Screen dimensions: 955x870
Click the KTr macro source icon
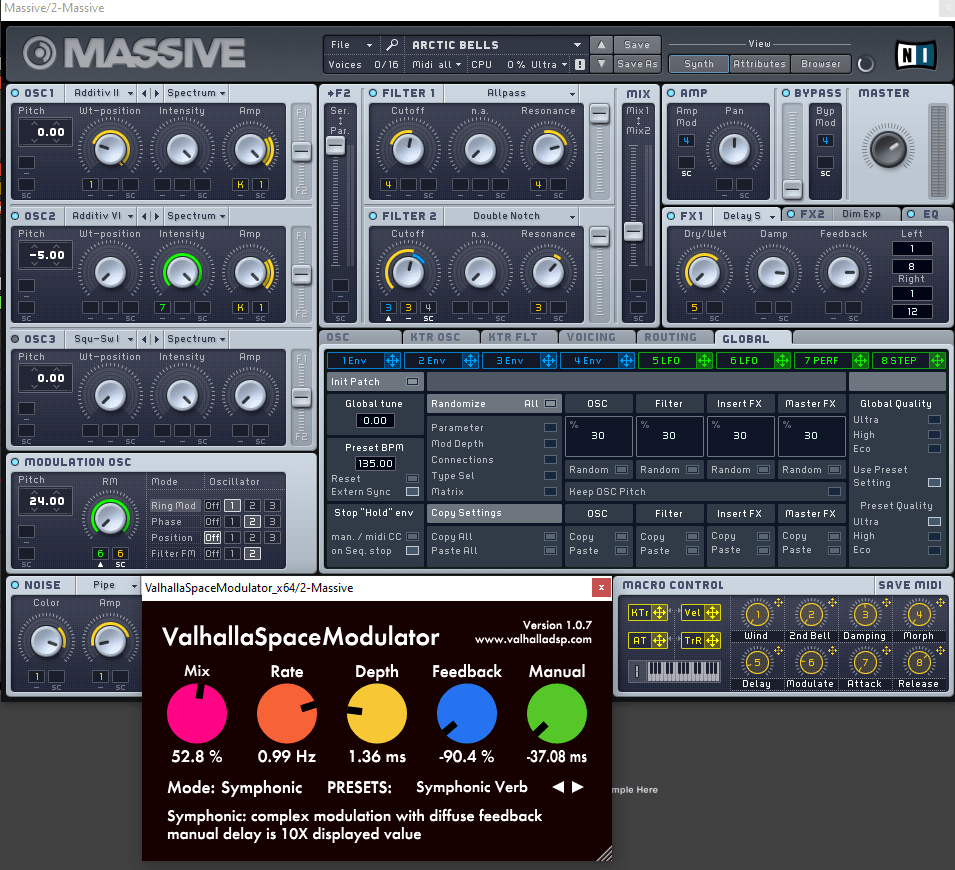639,613
